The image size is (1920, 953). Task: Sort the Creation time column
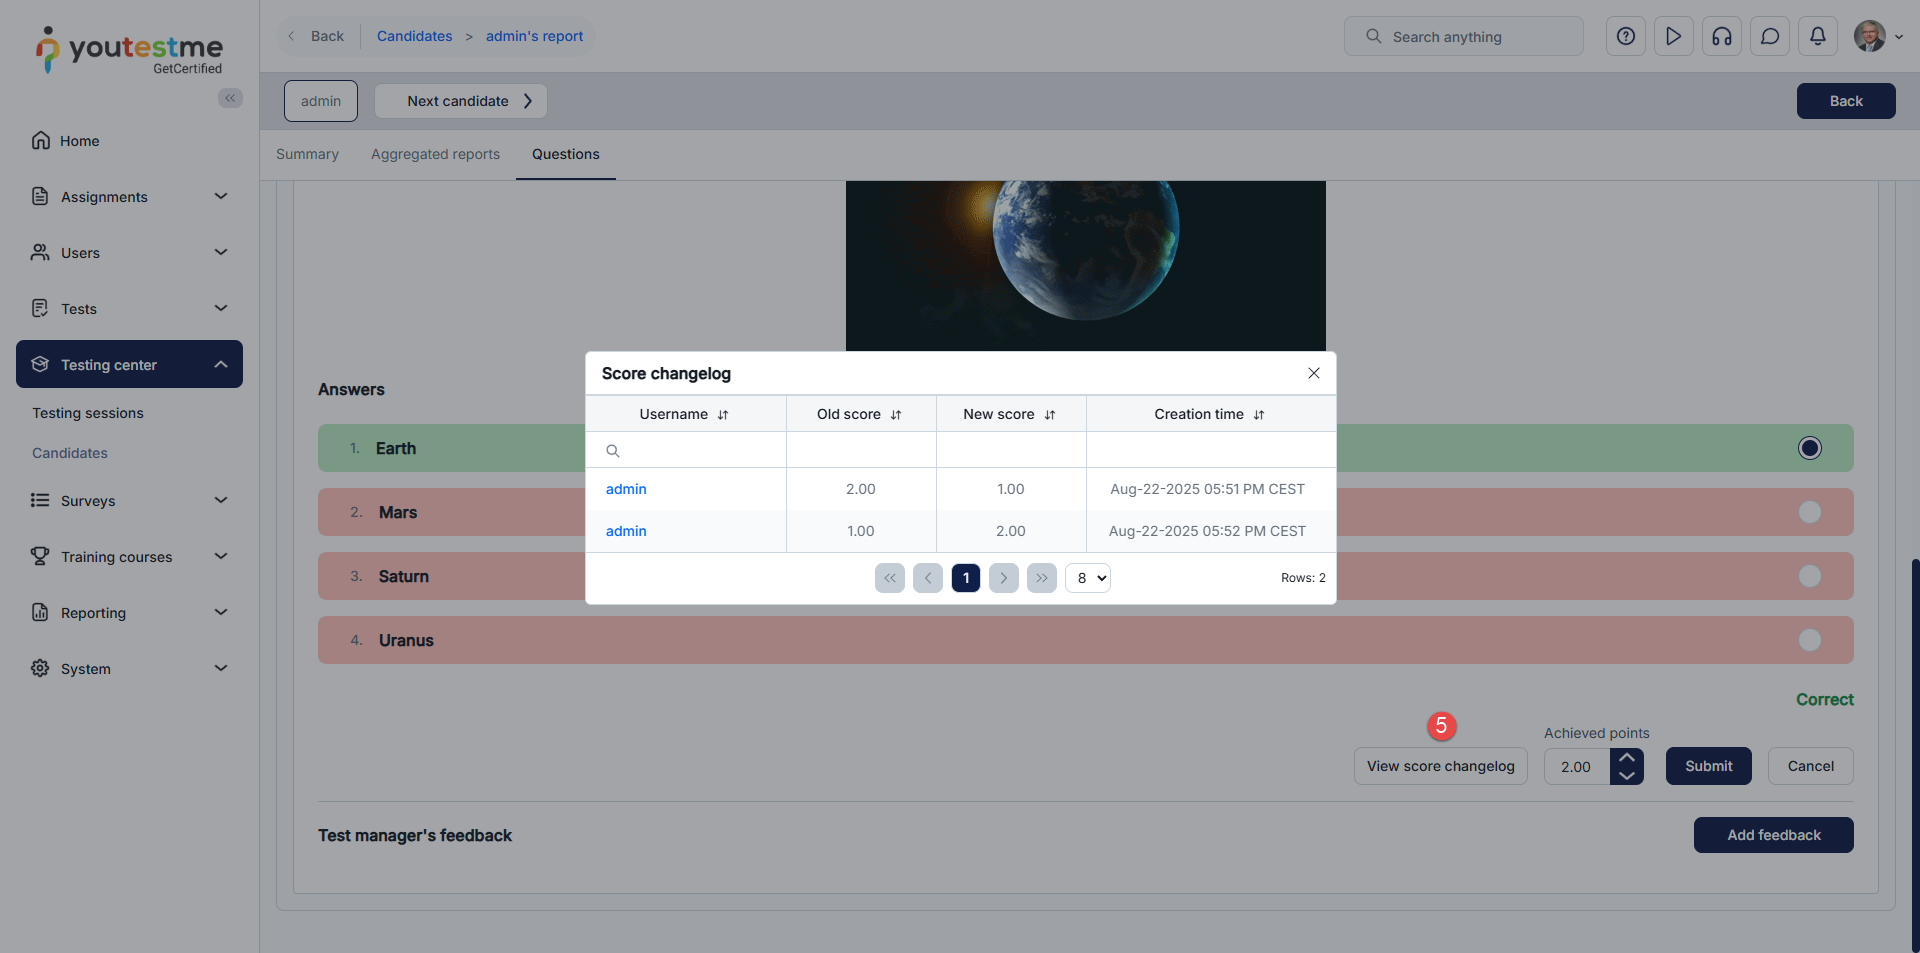(x=1259, y=415)
